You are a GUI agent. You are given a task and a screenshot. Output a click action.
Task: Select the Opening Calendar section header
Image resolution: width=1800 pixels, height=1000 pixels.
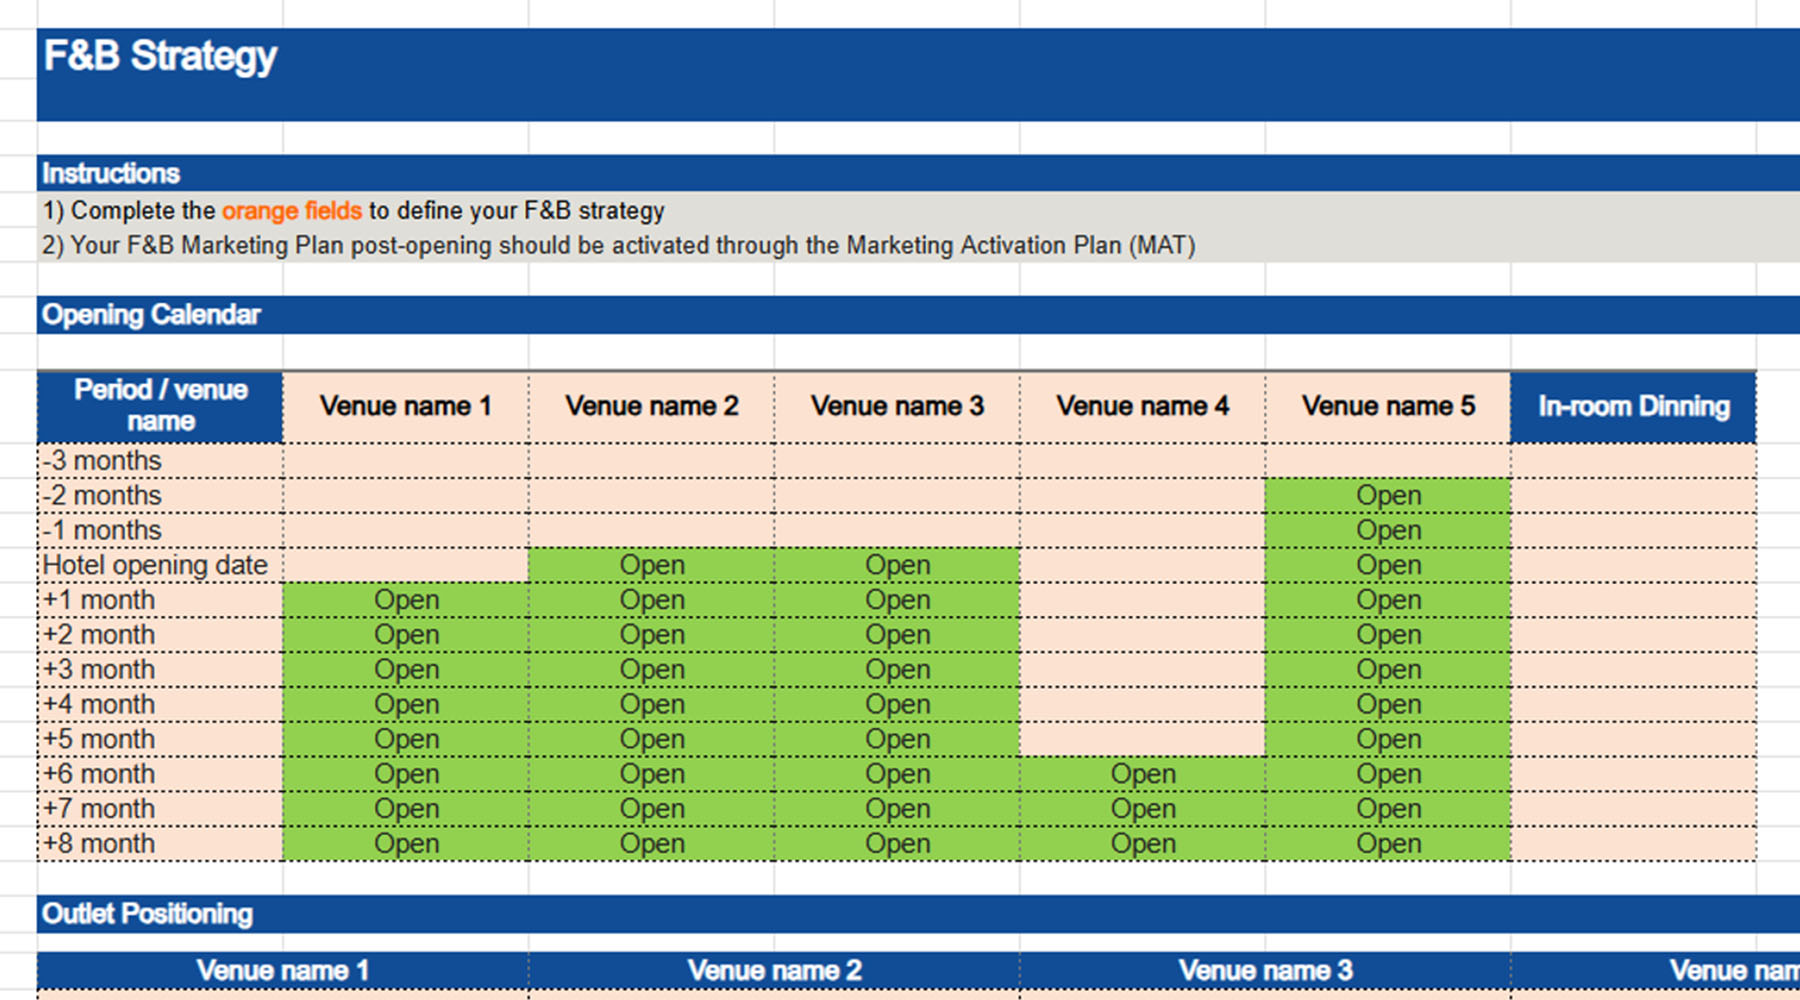click(151, 315)
